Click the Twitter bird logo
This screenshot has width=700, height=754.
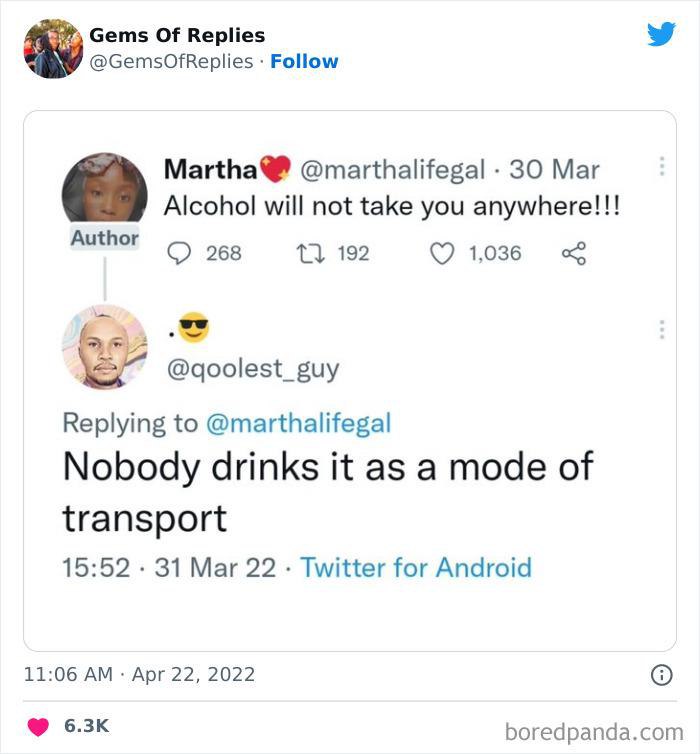(661, 35)
